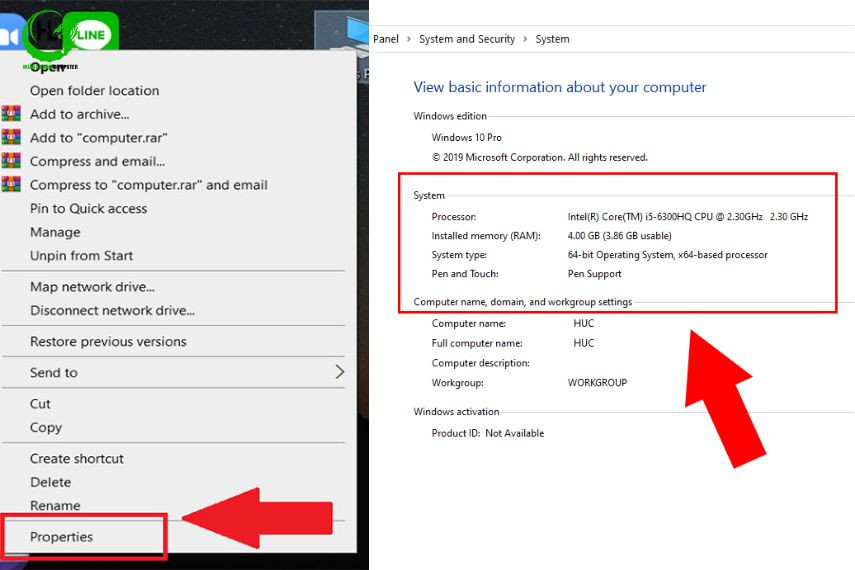Screen dimensions: 855x570
Task: Select Add to archive... entry
Action: [x=80, y=114]
